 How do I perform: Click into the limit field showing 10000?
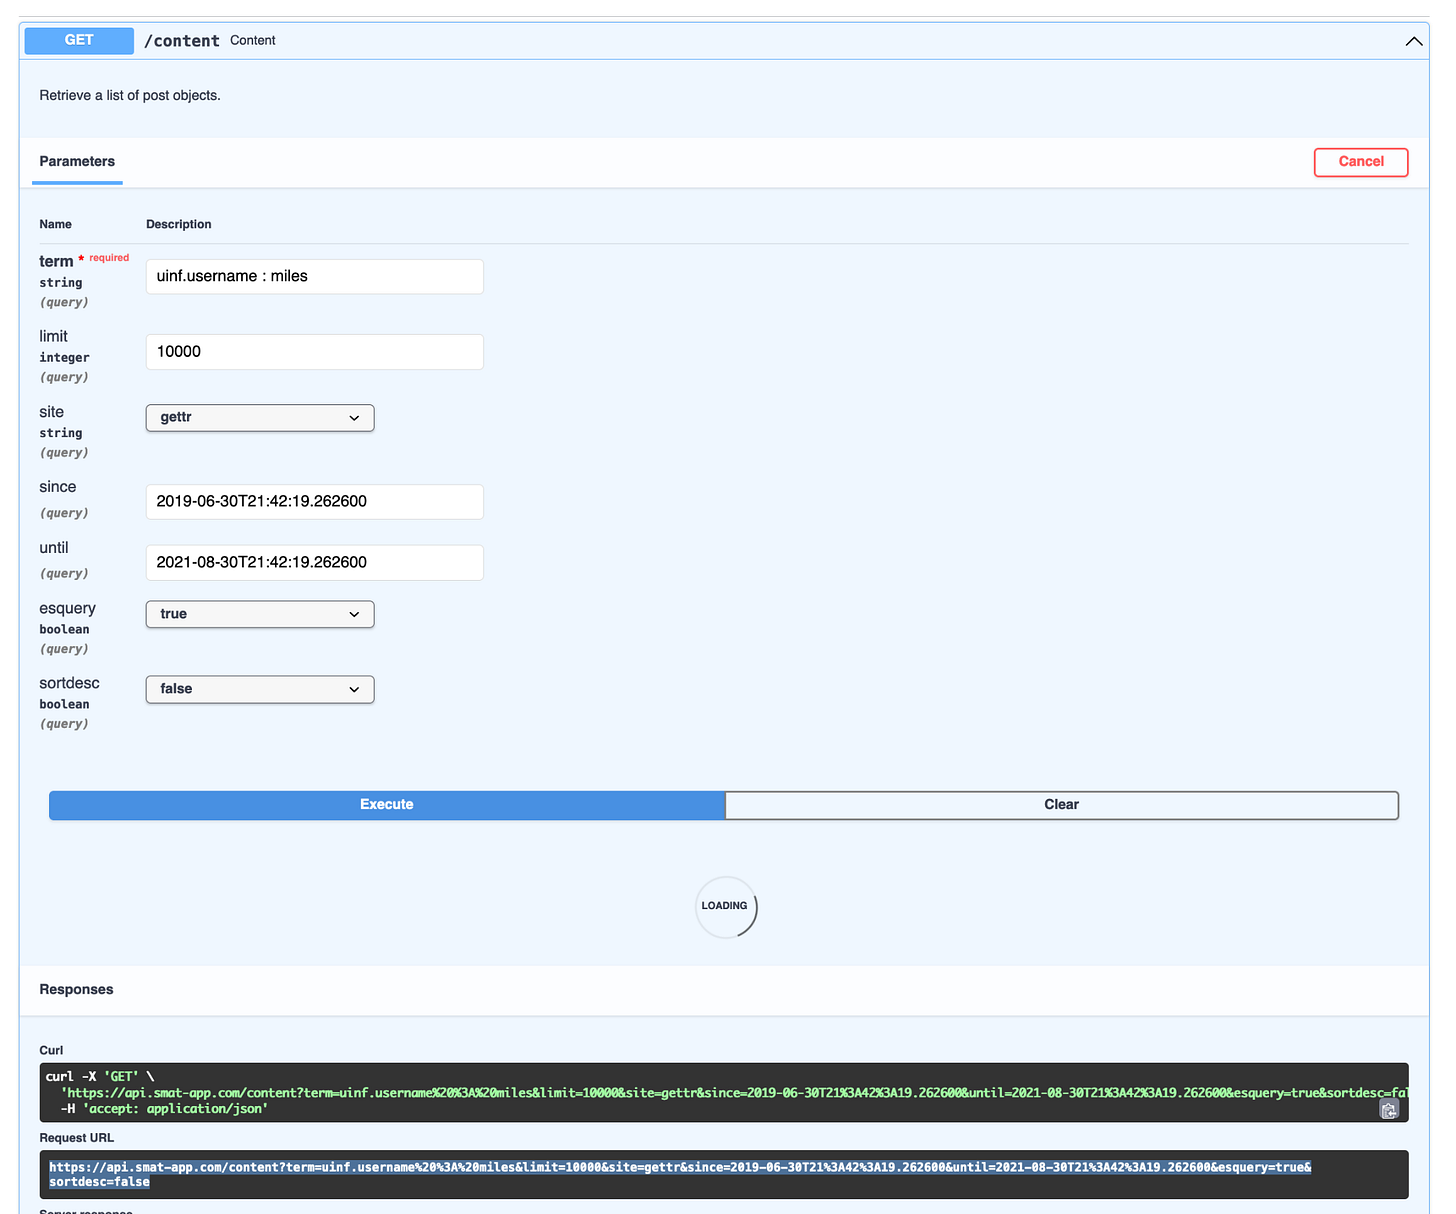314,352
